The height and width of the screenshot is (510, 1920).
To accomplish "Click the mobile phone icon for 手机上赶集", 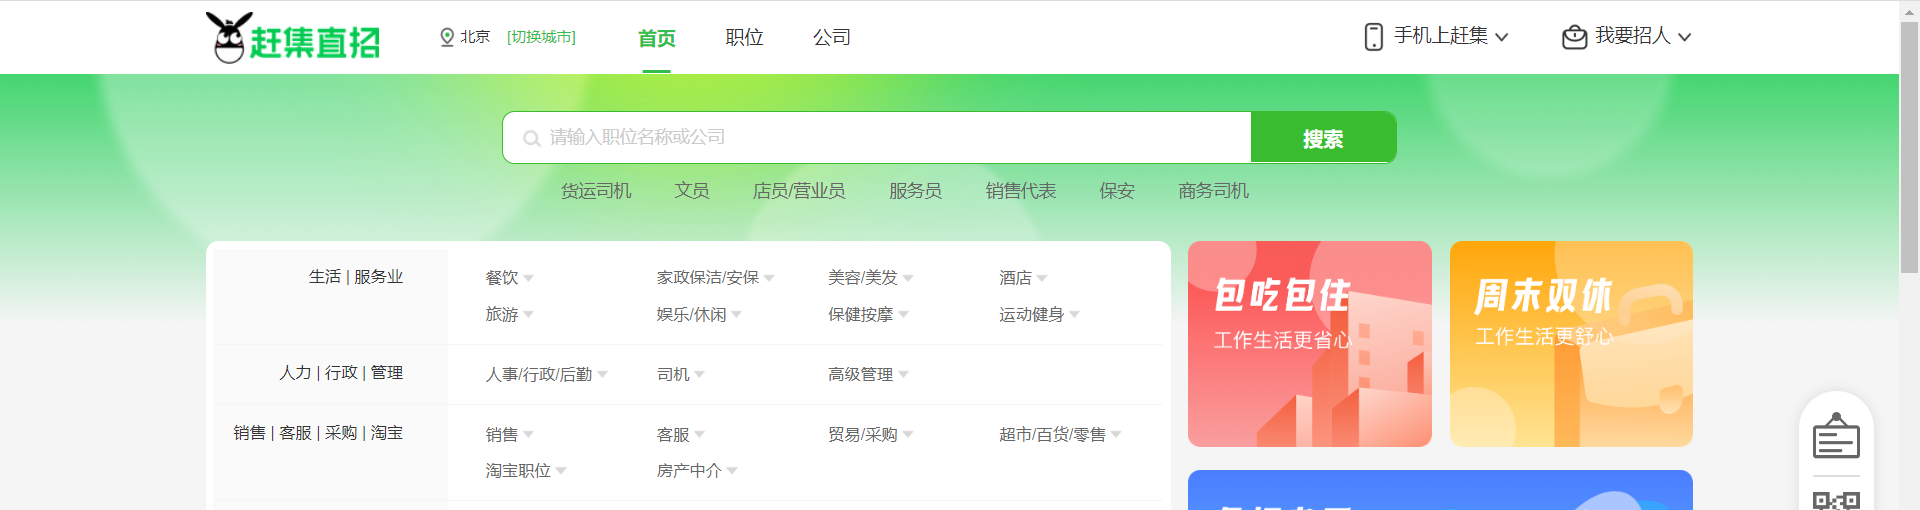I will [1374, 37].
